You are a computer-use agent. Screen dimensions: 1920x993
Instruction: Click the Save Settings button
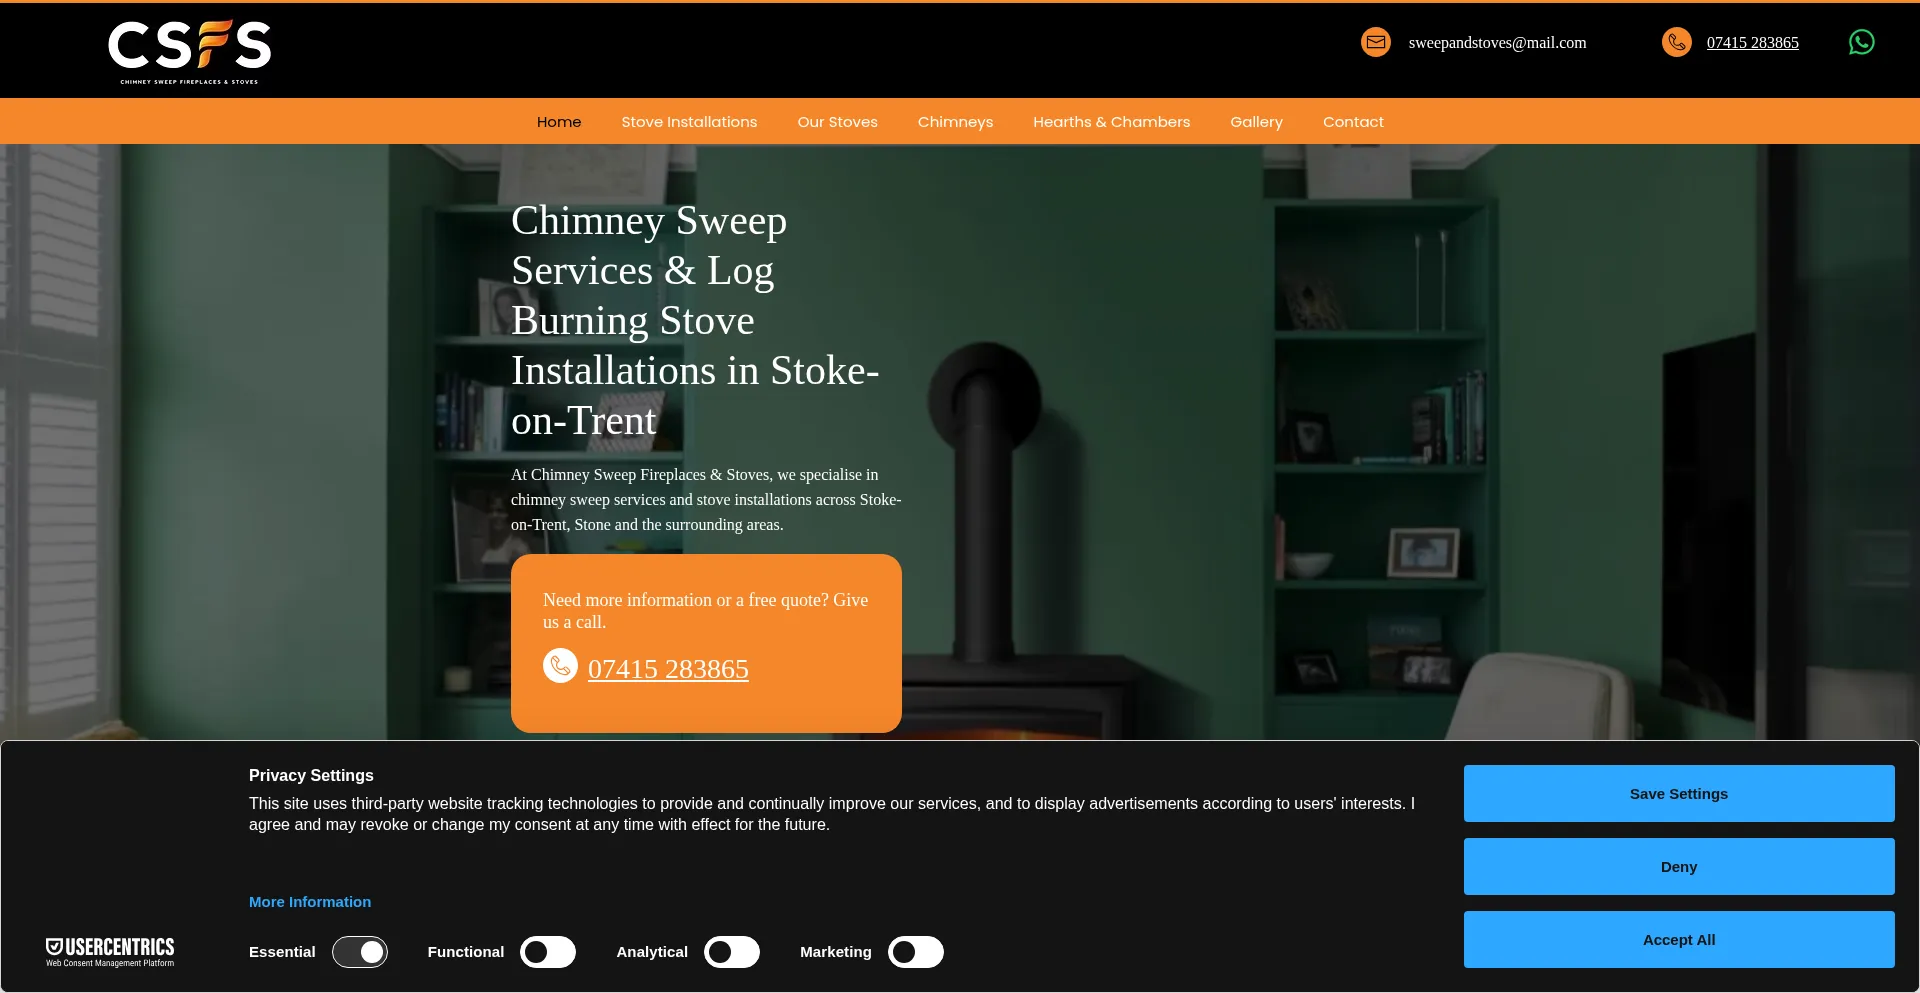click(1679, 794)
